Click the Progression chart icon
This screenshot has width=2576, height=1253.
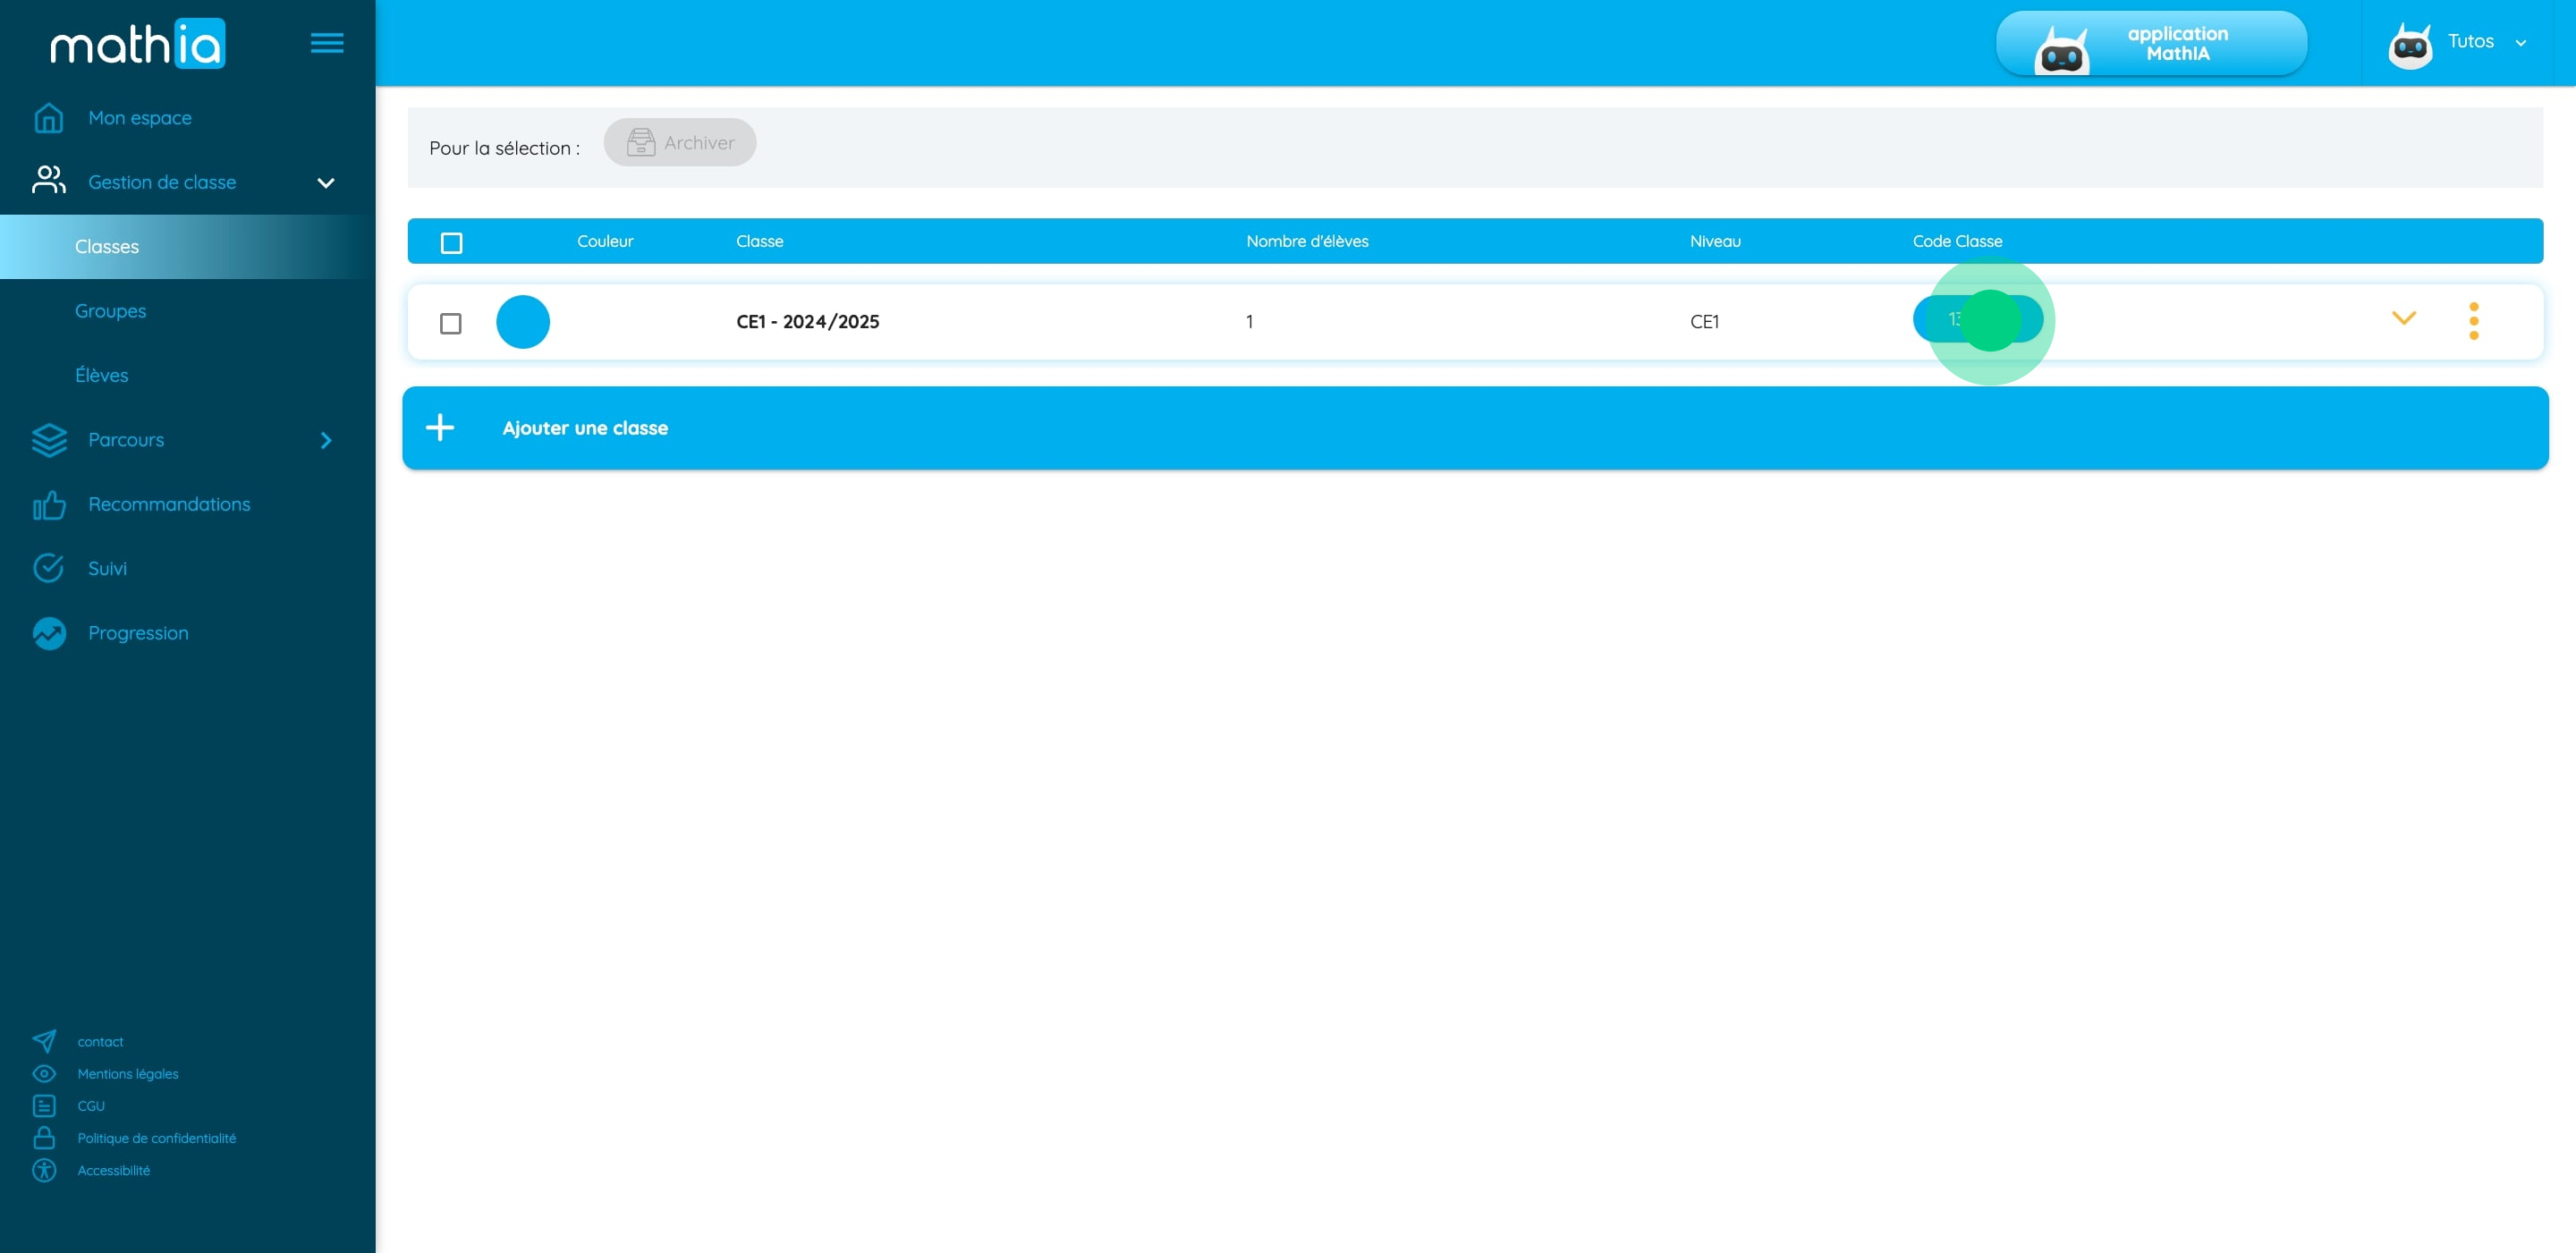48,633
